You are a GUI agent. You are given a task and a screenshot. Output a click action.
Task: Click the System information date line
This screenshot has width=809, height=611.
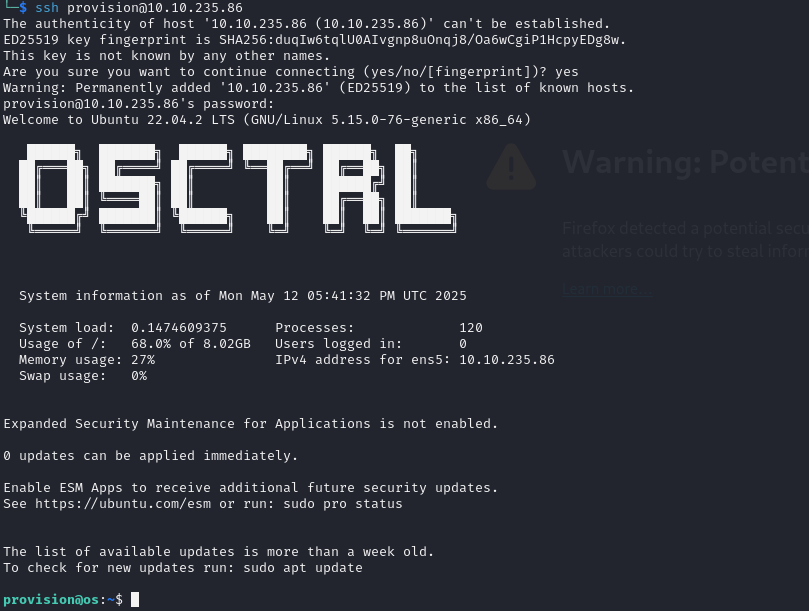[242, 296]
